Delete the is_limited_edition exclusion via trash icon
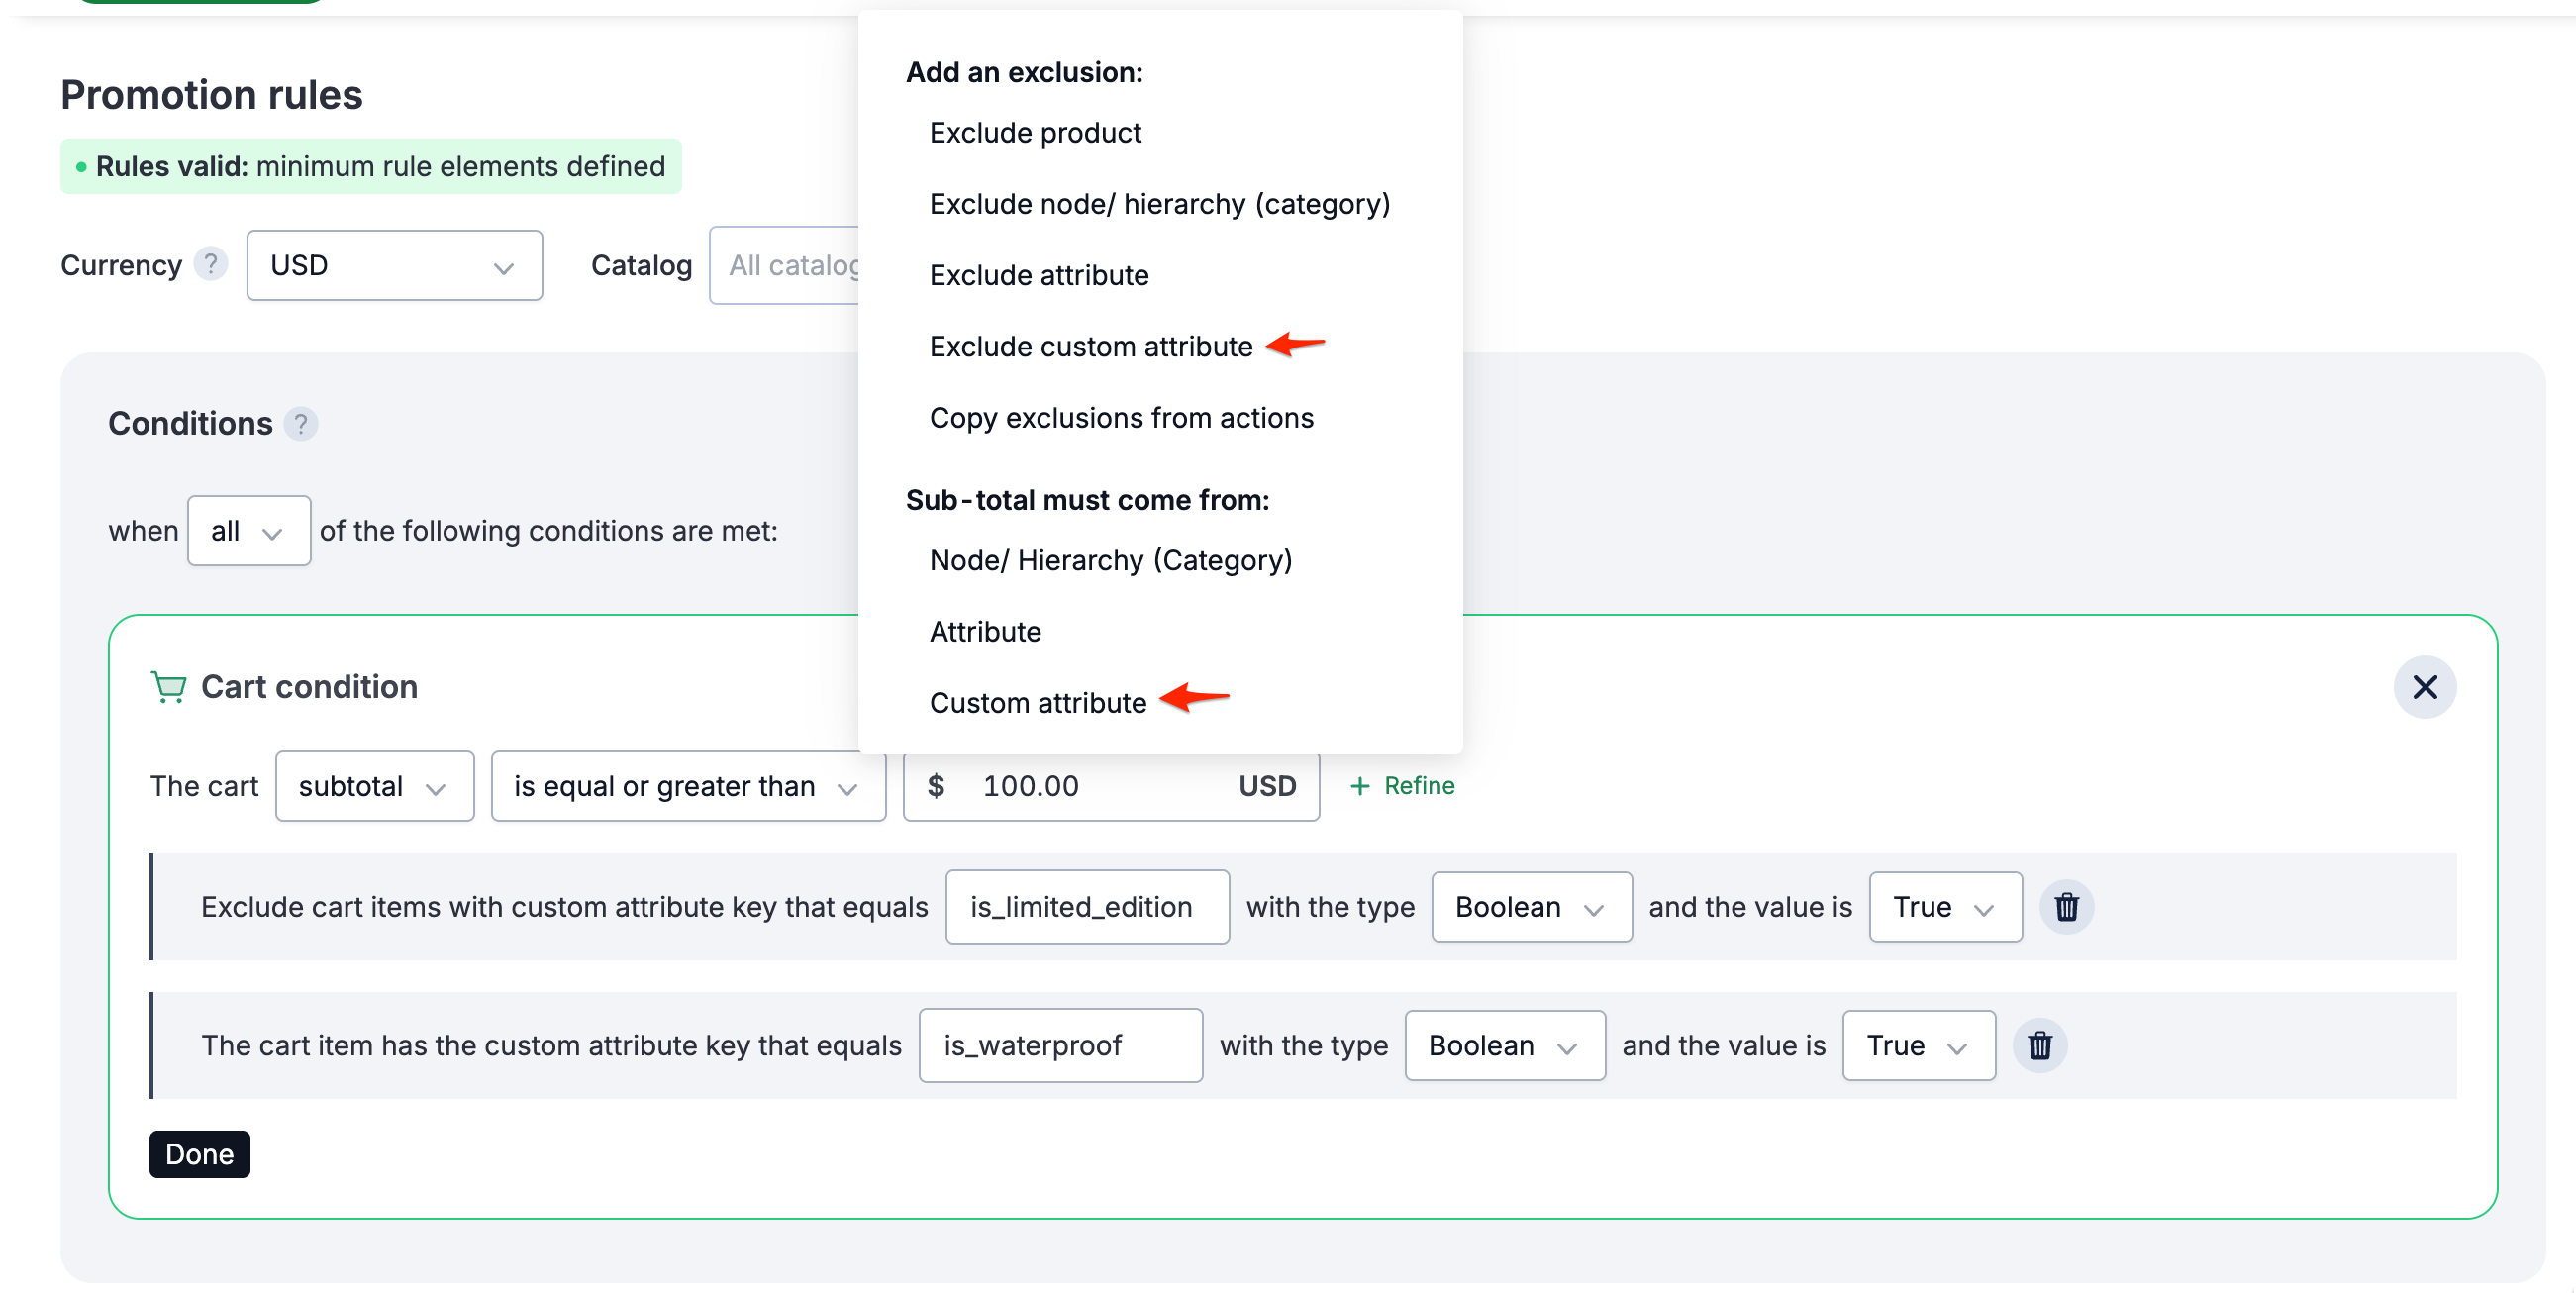The height and width of the screenshot is (1293, 2576). 2066,907
